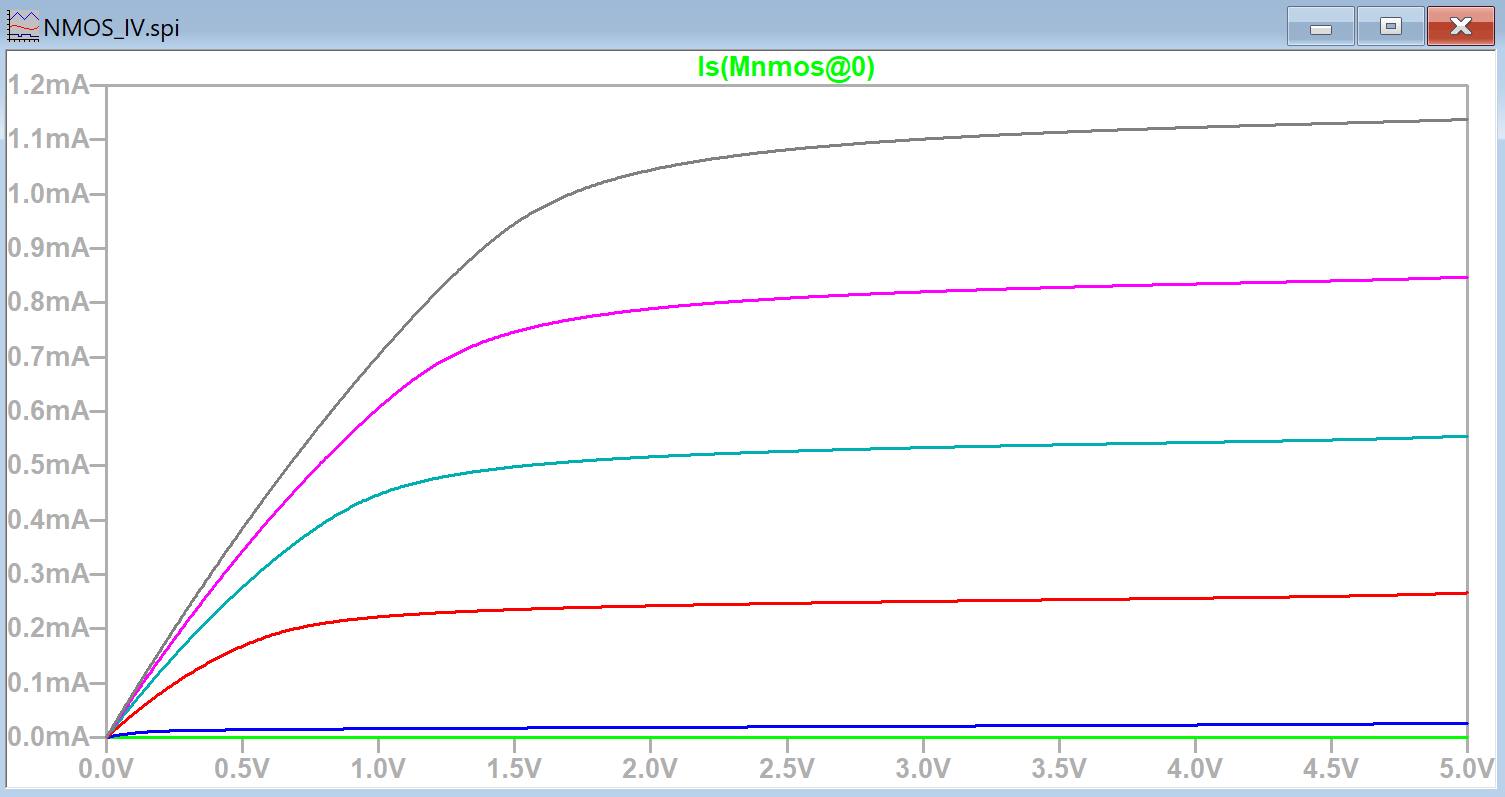Close the NMOS_IV.spi waveform window
Image resolution: width=1505 pixels, height=797 pixels.
(1460, 27)
